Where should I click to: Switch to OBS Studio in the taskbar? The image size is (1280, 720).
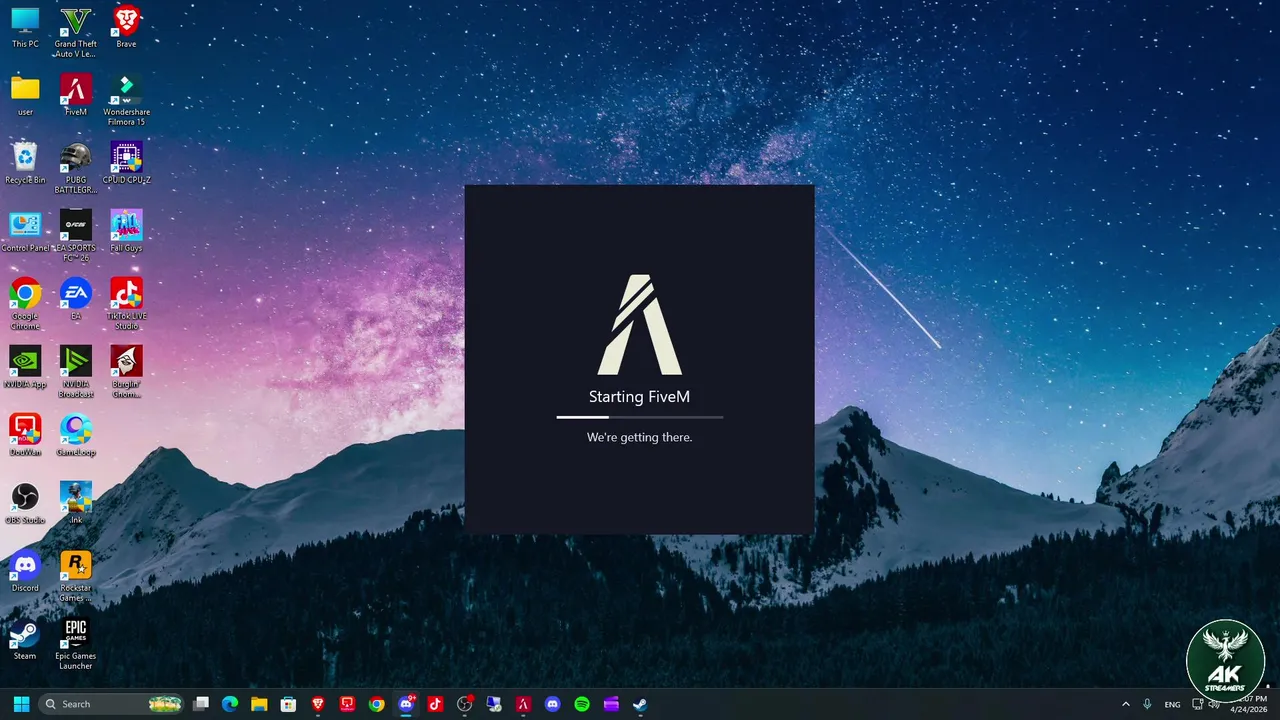click(x=464, y=704)
